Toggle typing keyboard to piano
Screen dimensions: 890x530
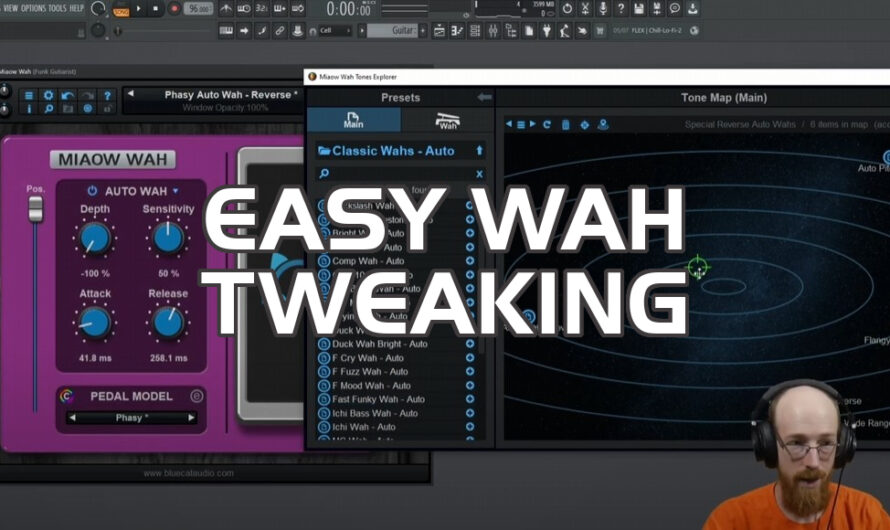coord(226,31)
